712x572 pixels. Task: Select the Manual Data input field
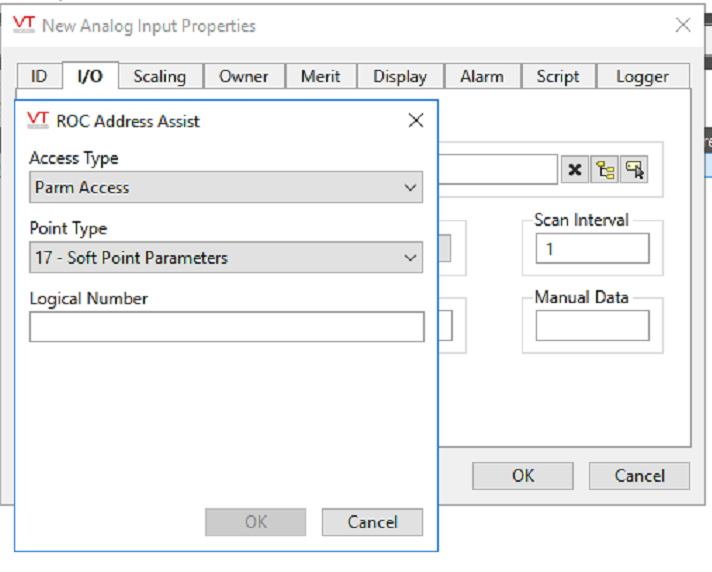[593, 325]
